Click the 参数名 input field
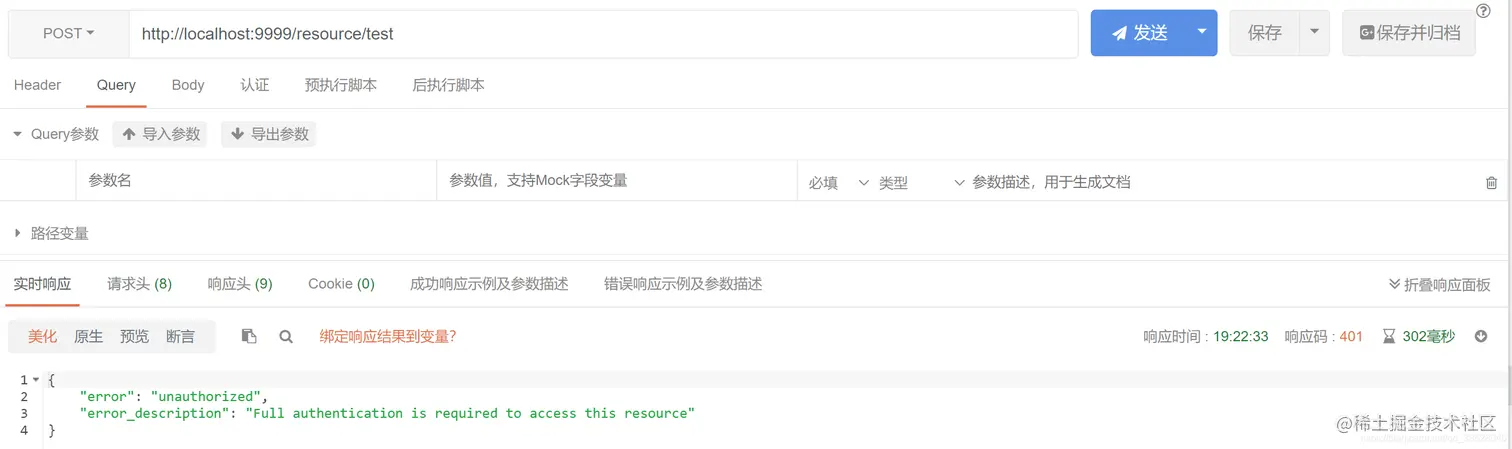Viewport: 1512px width, 449px height. [256, 181]
